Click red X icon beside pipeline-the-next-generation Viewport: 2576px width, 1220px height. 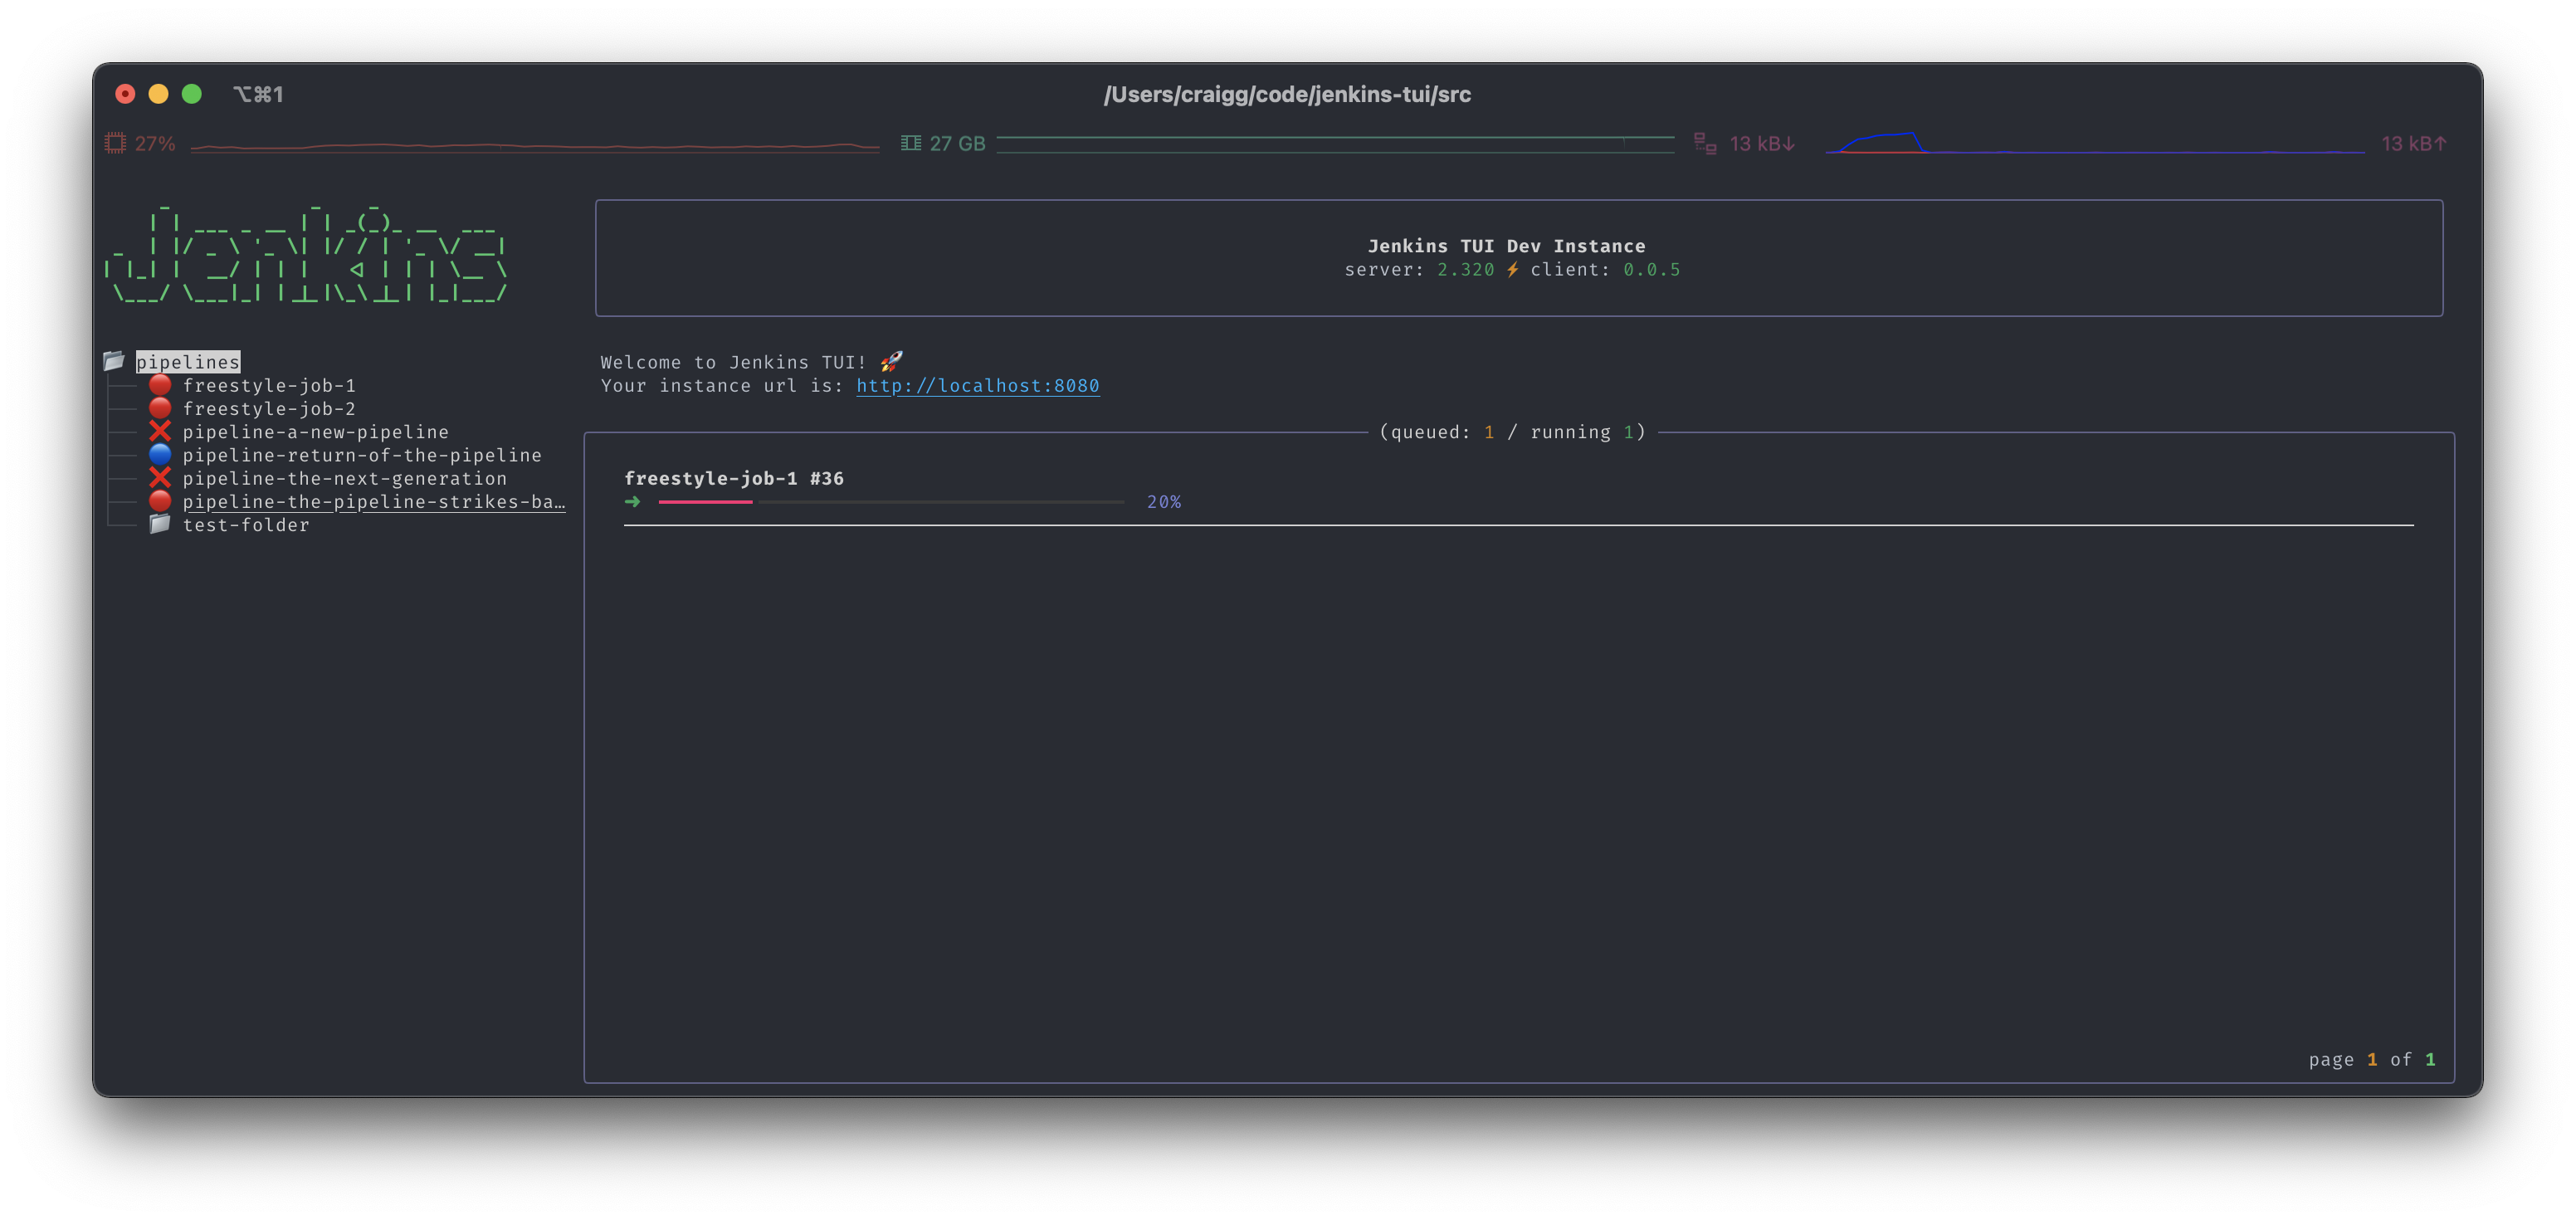point(160,478)
